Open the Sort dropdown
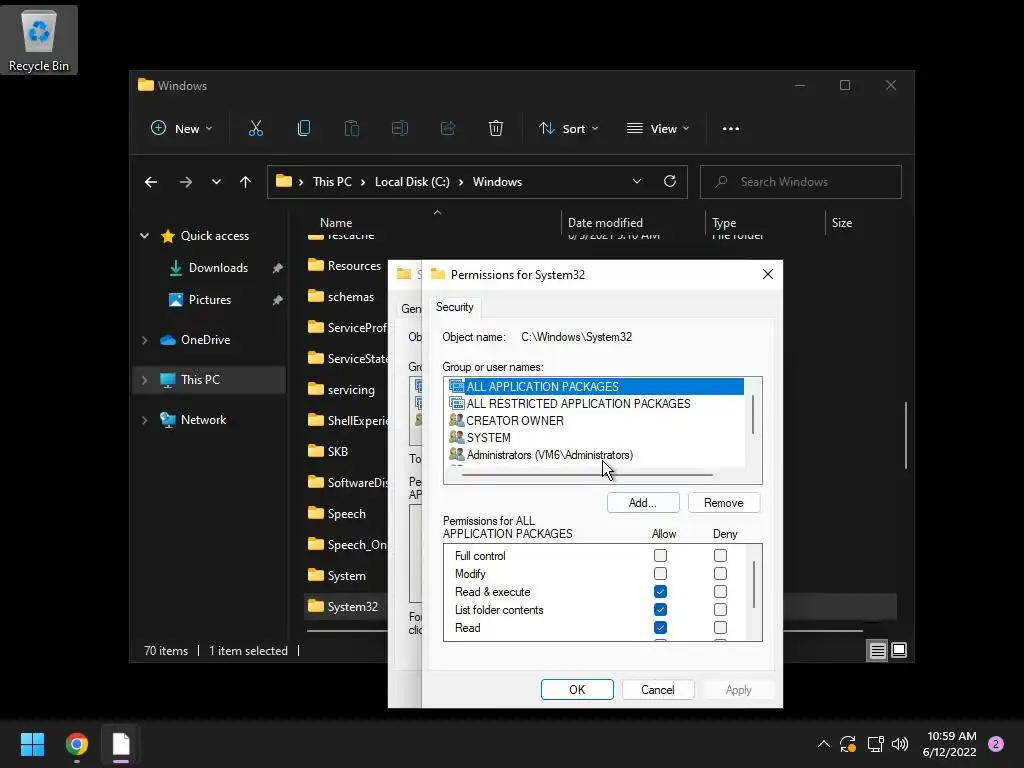Screen dimensions: 1024x768 (x=568, y=129)
